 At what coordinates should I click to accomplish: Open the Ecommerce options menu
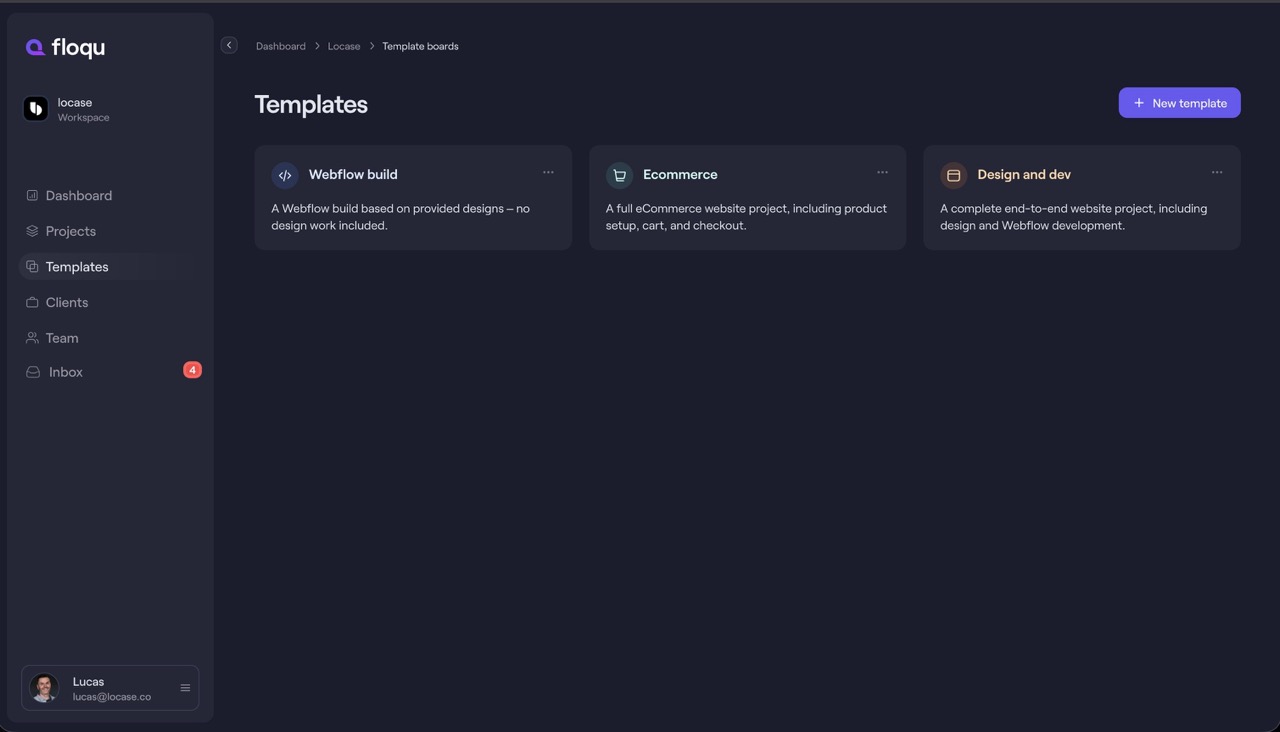pyautogui.click(x=882, y=172)
